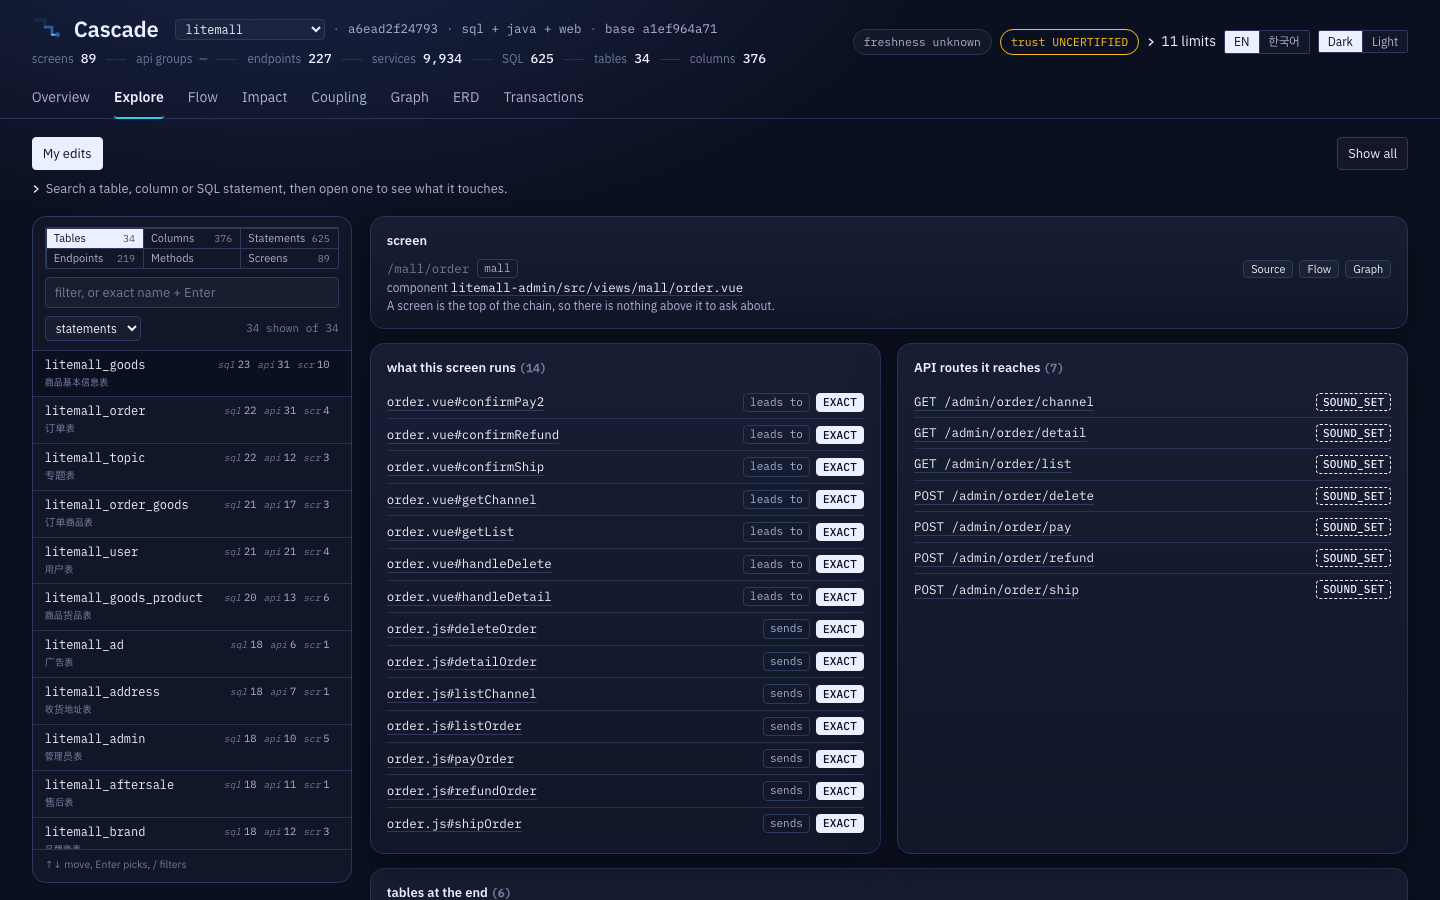Open order.js#detailOrder link
Viewport: 1440px width, 900px height.
[x=462, y=662]
